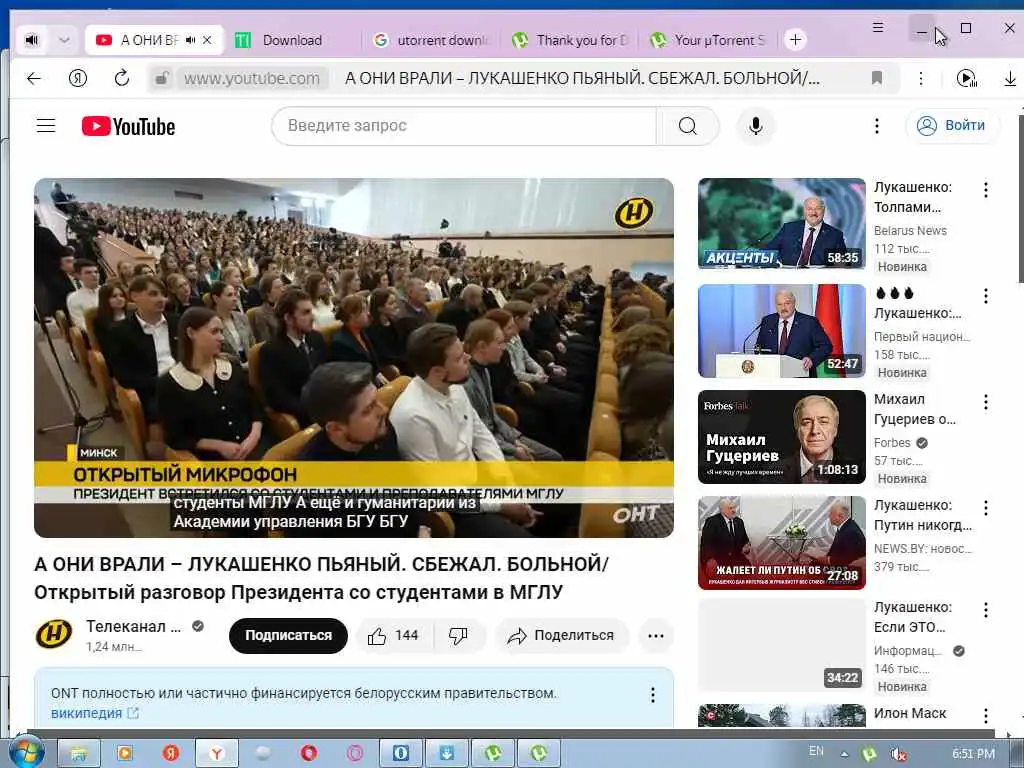The height and width of the screenshot is (768, 1024).
Task: Open the 34:22 blank video thumbnail
Action: coord(782,645)
